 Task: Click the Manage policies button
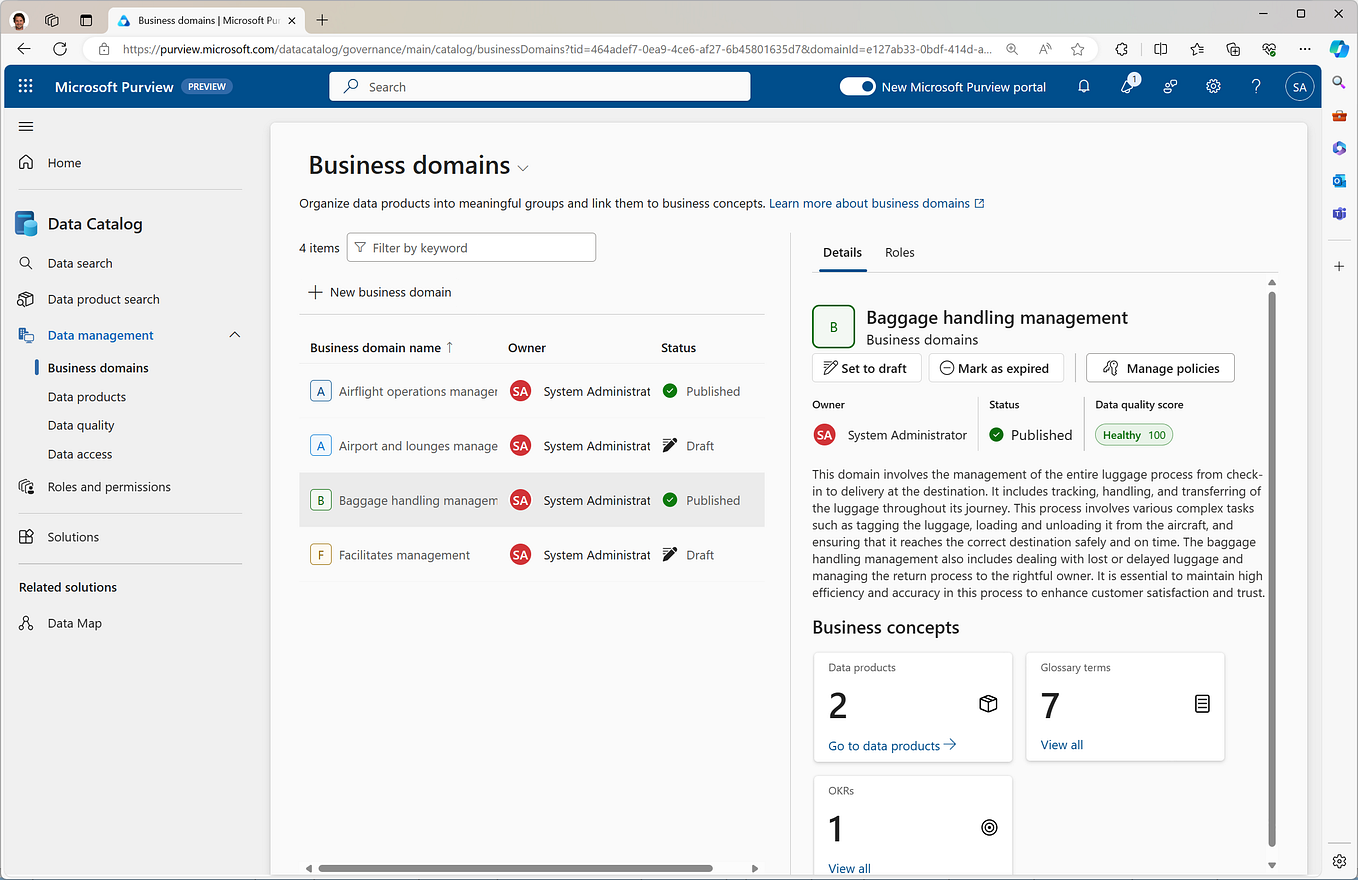click(1160, 368)
